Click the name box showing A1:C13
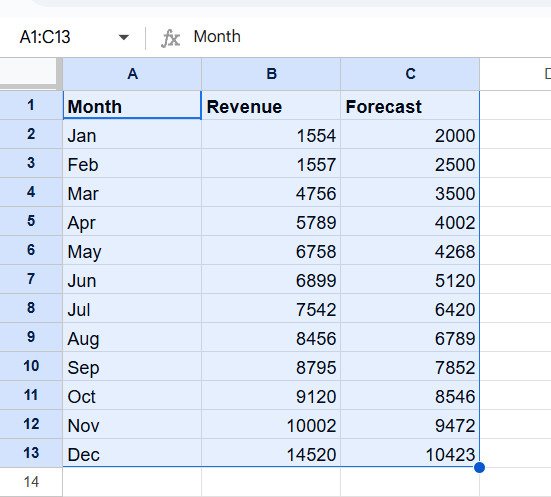The image size is (551, 497). click(45, 37)
